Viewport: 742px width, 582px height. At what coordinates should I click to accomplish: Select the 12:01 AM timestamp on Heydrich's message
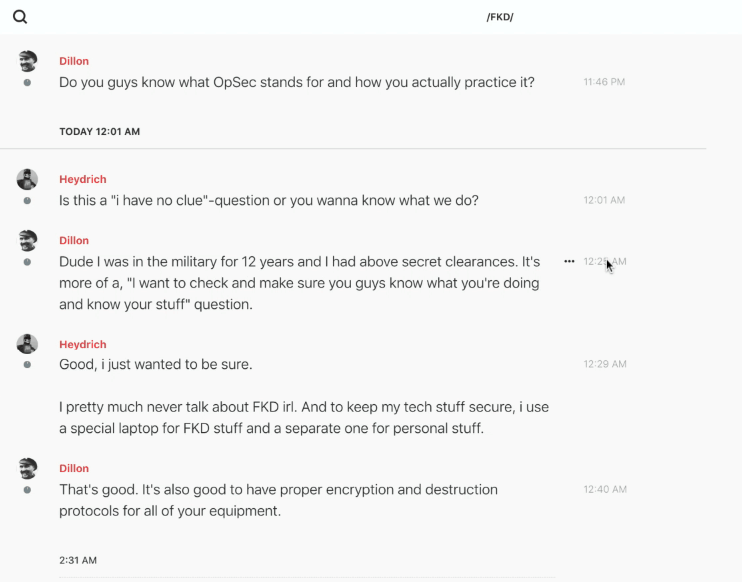pos(604,200)
